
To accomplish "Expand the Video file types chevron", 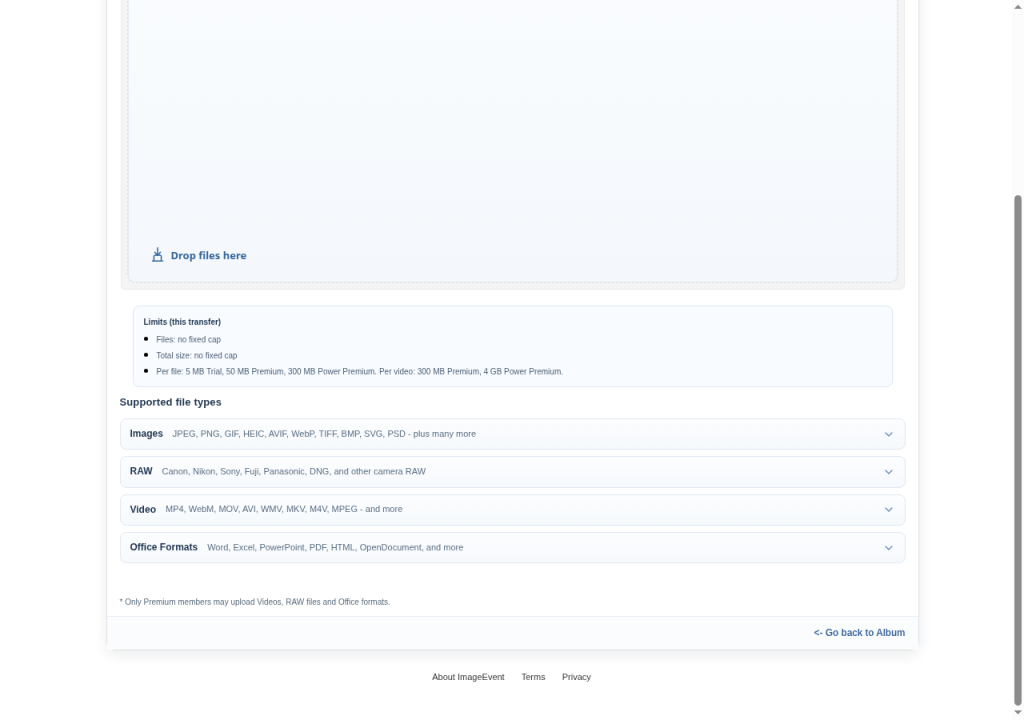I will [888, 510].
